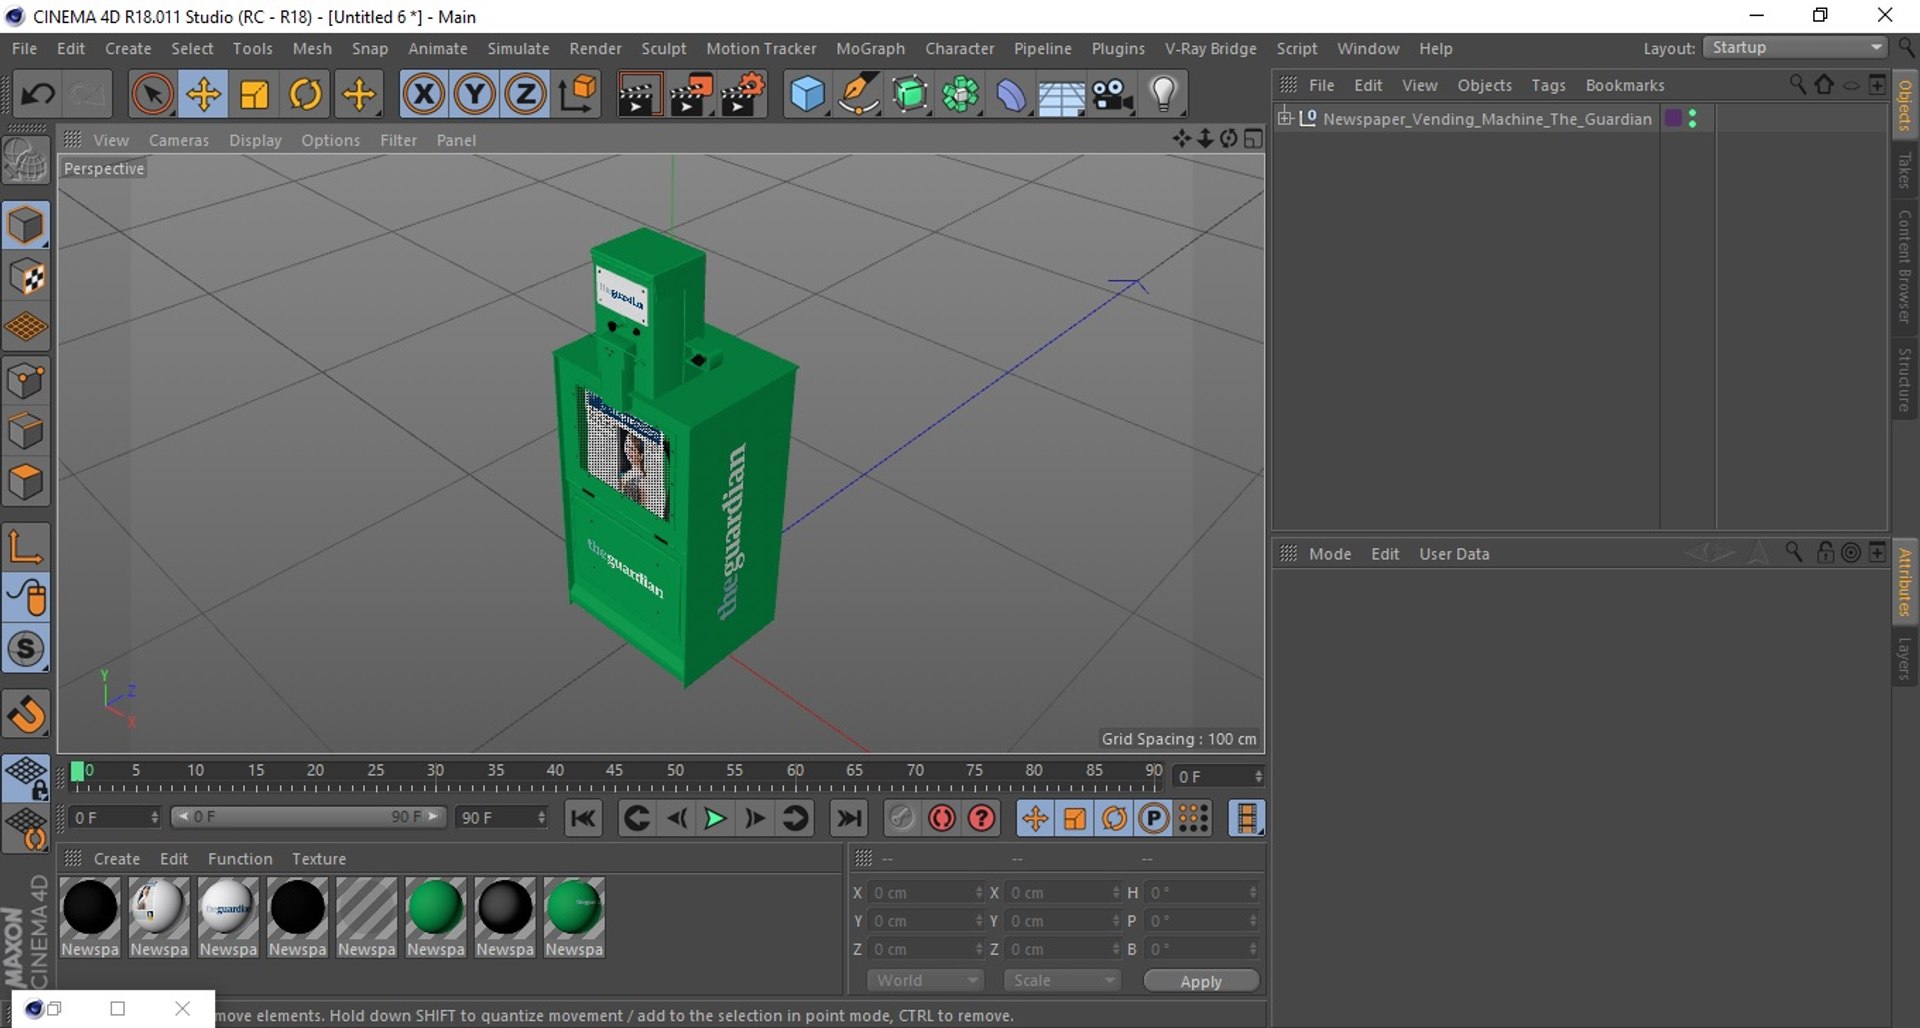Select the white Guardian logo material thumbnail
This screenshot has height=1028, width=1920.
(x=228, y=908)
